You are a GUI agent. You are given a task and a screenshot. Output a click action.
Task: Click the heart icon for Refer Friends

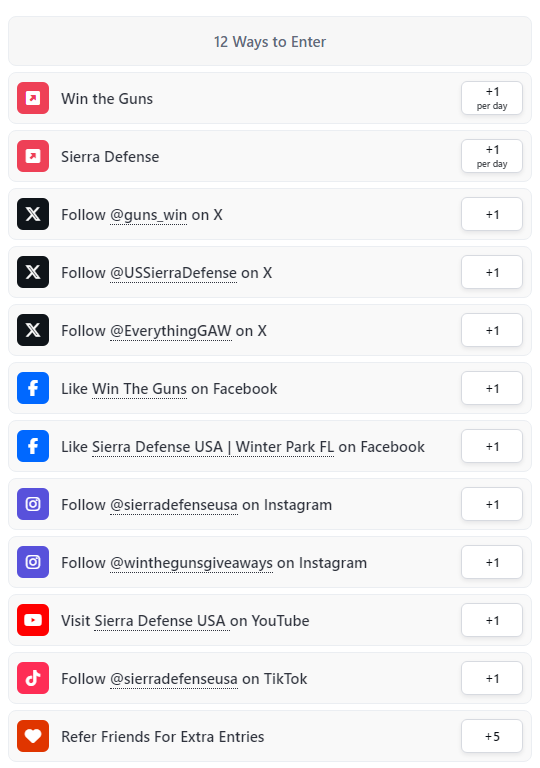click(33, 736)
